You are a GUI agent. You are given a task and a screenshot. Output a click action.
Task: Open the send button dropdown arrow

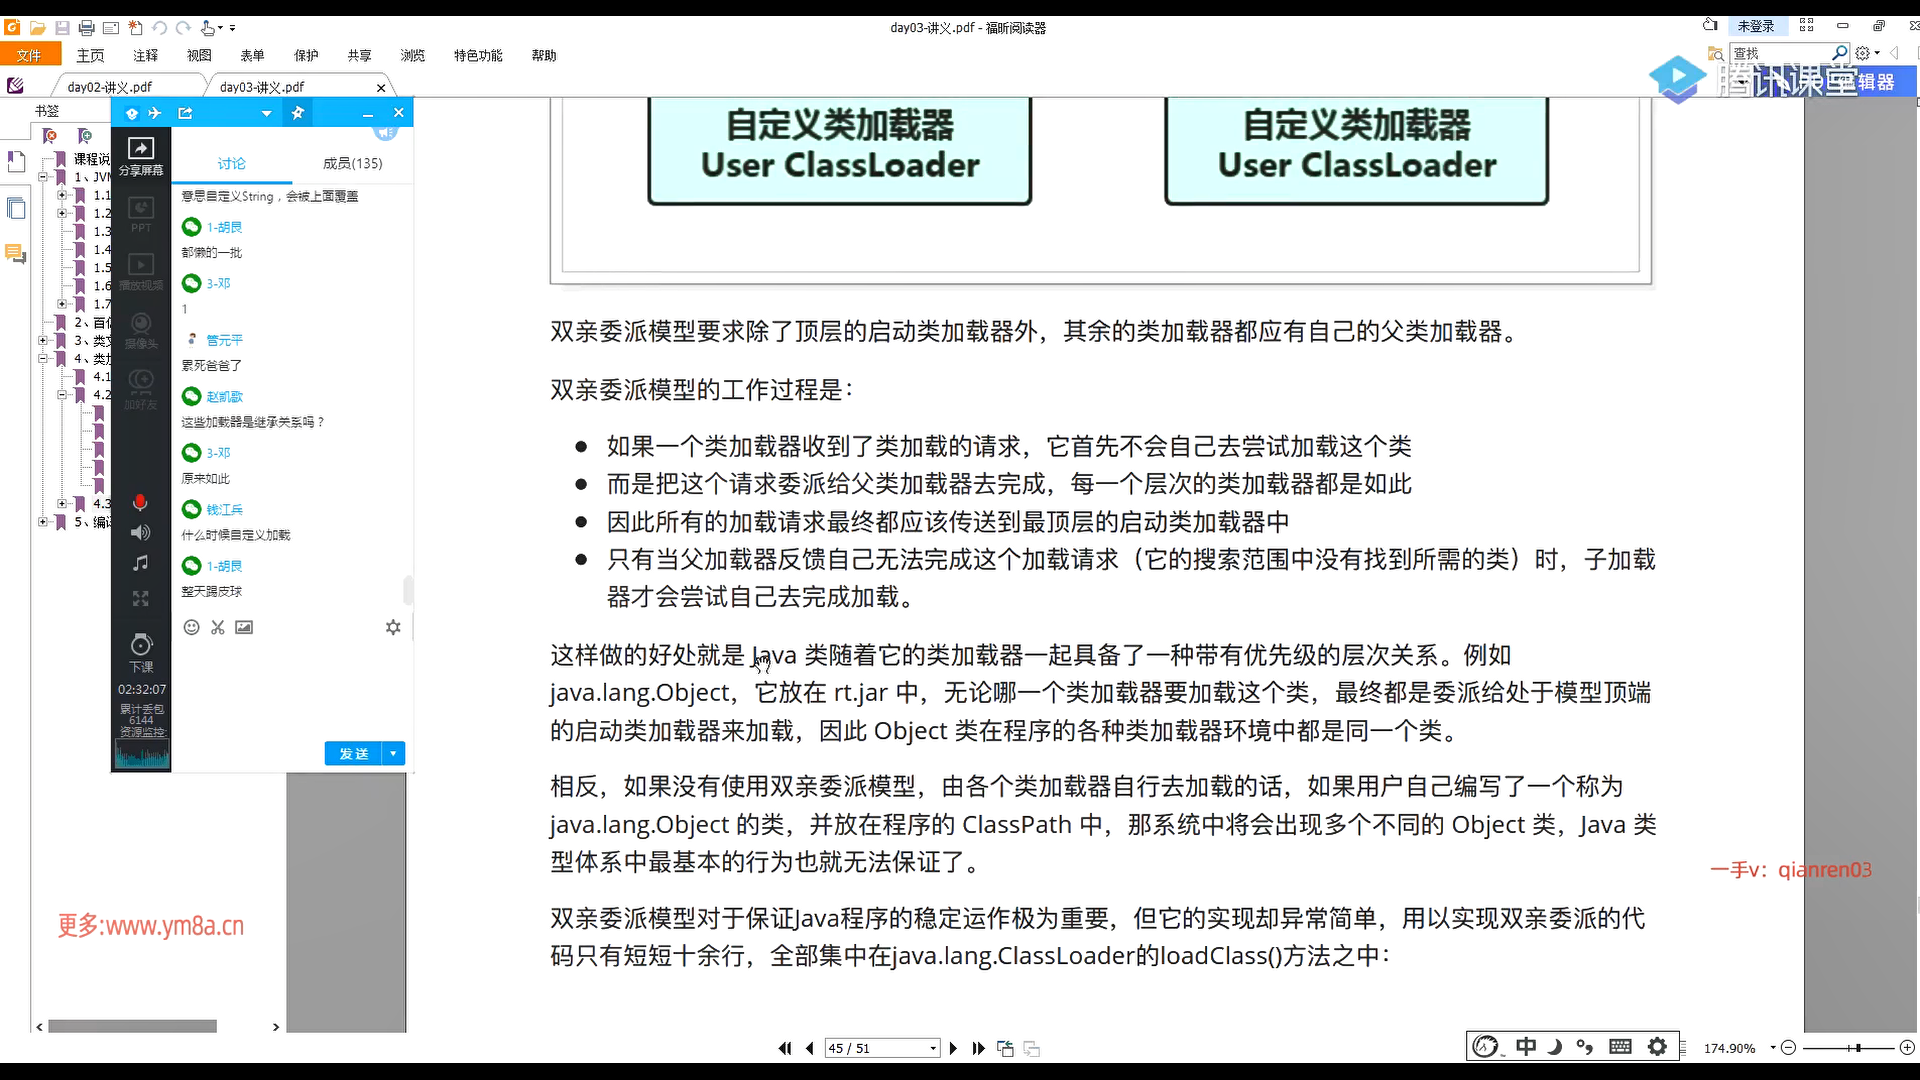(x=394, y=753)
